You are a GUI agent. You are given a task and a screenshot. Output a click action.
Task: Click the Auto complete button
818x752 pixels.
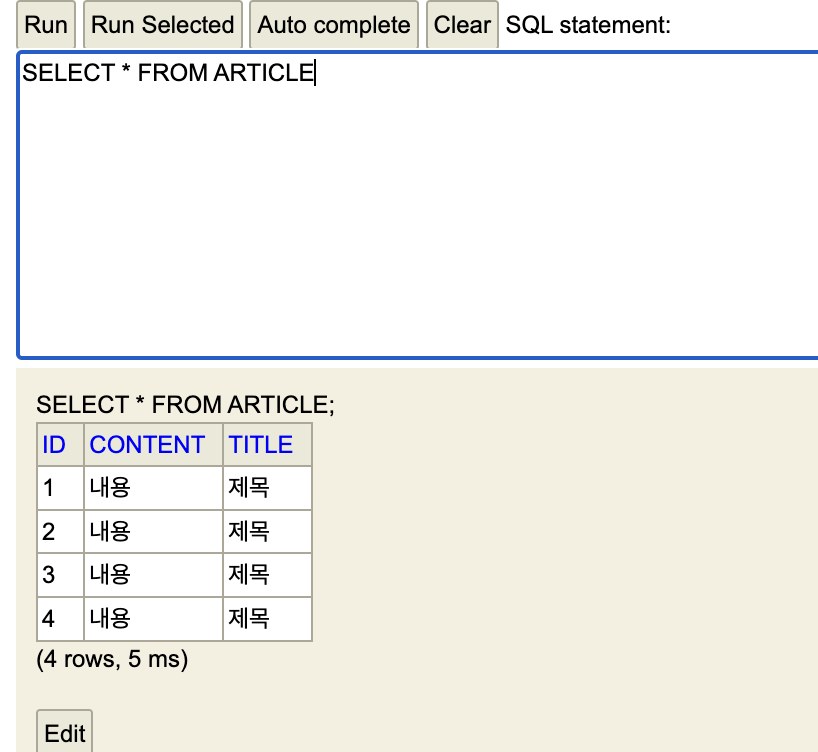click(334, 25)
